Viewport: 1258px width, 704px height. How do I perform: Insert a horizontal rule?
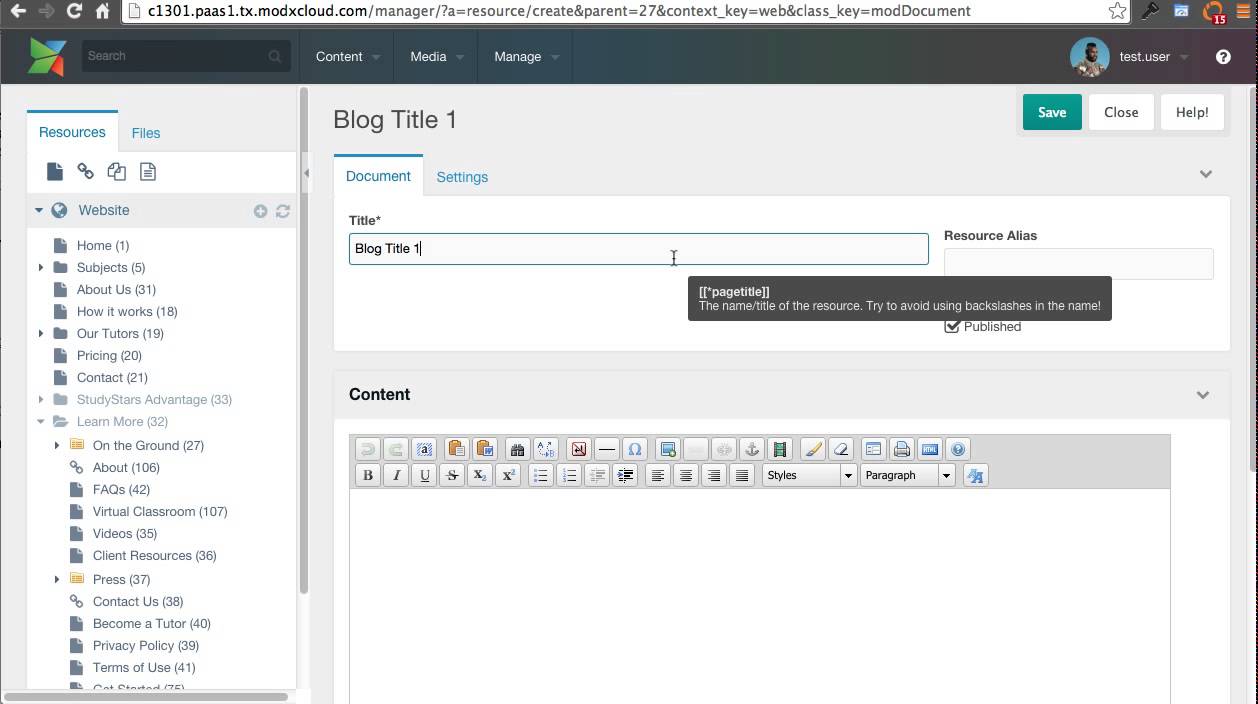[x=606, y=449]
